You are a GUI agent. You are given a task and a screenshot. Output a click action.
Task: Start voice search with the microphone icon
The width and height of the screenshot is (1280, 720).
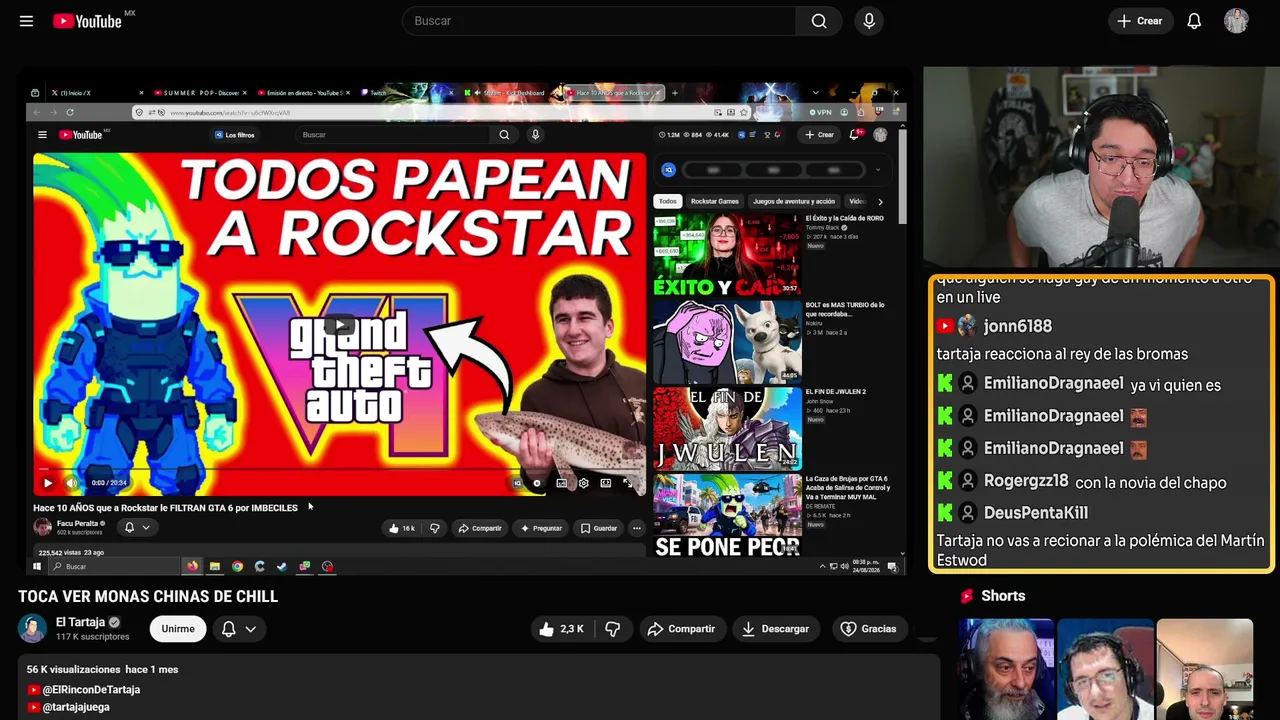869,21
